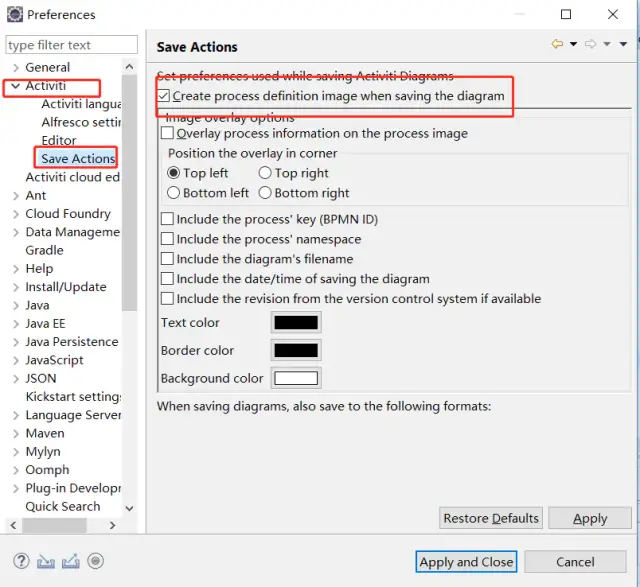
Task: Expand the Java tree node
Action: pyautogui.click(x=16, y=305)
